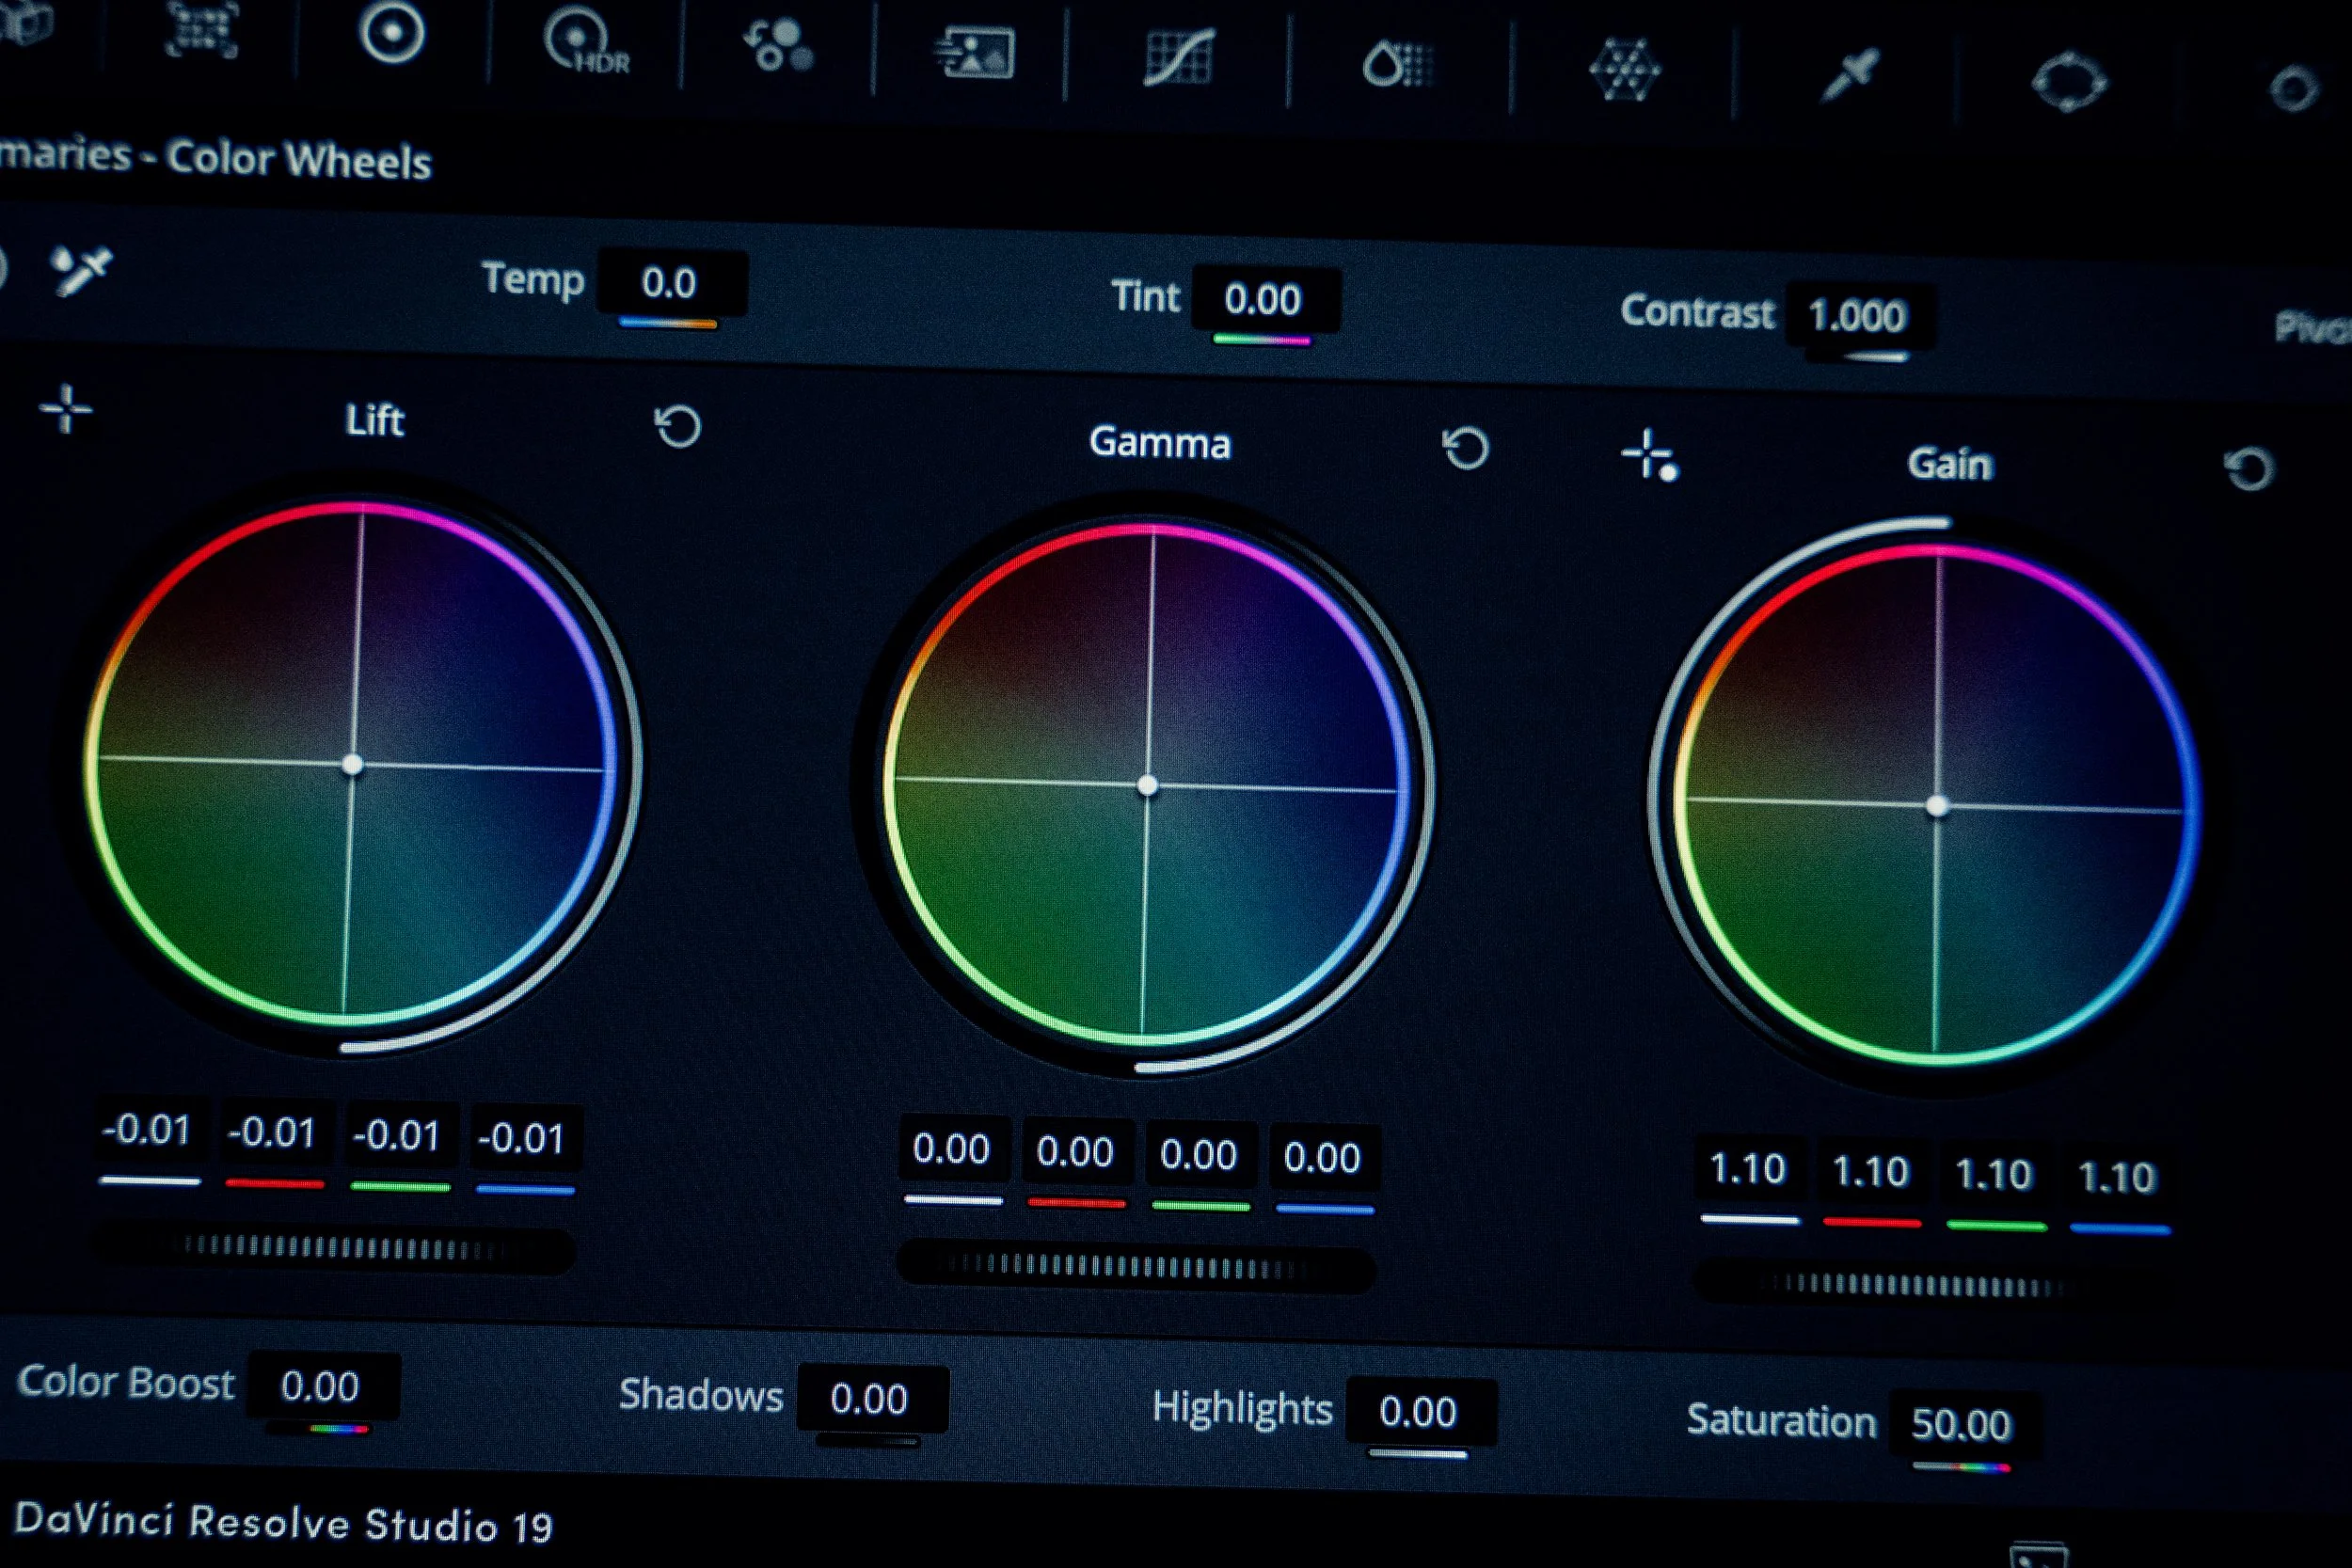Click the Saturation value field
The height and width of the screenshot is (1568, 2352).
tap(1960, 1424)
